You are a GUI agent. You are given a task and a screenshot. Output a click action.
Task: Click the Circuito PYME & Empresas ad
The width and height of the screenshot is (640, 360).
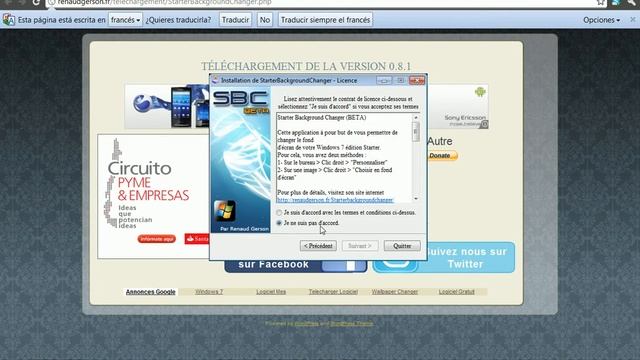click(153, 196)
